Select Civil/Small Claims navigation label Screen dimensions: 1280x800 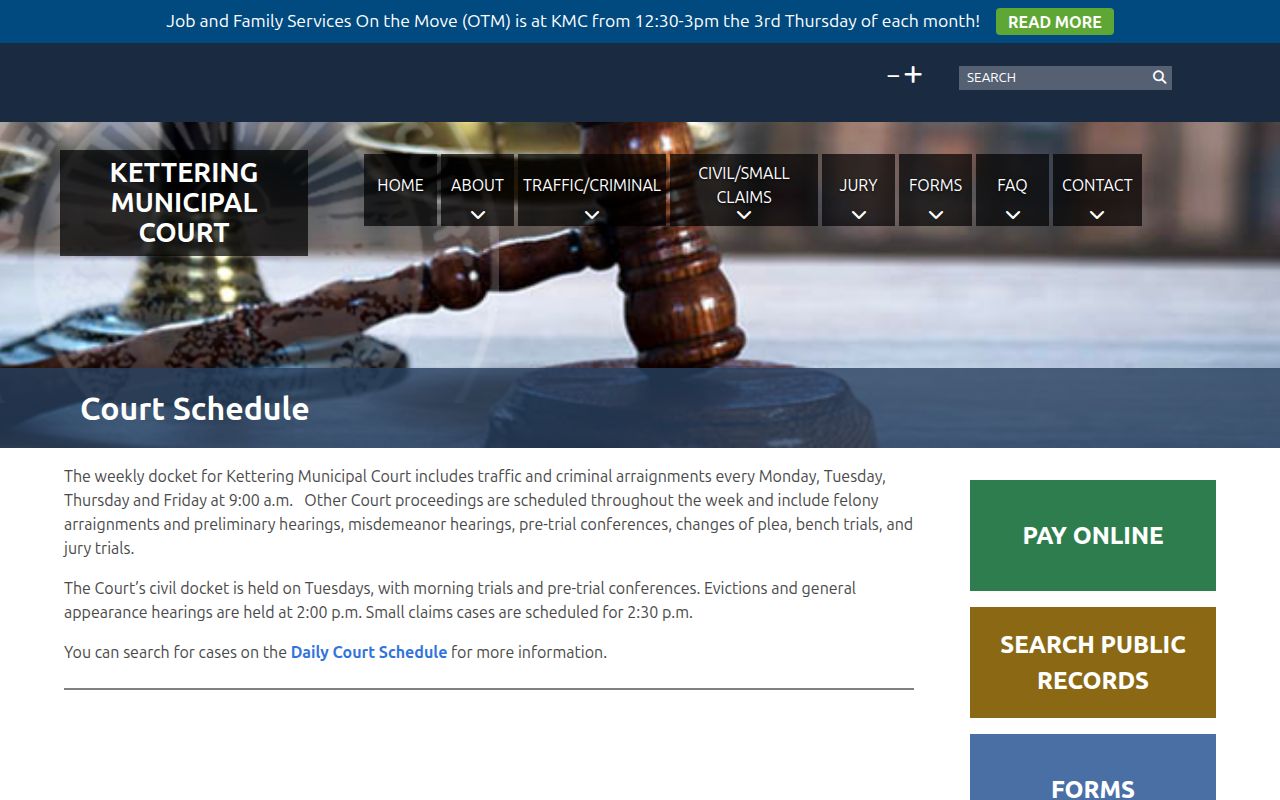[x=744, y=185]
